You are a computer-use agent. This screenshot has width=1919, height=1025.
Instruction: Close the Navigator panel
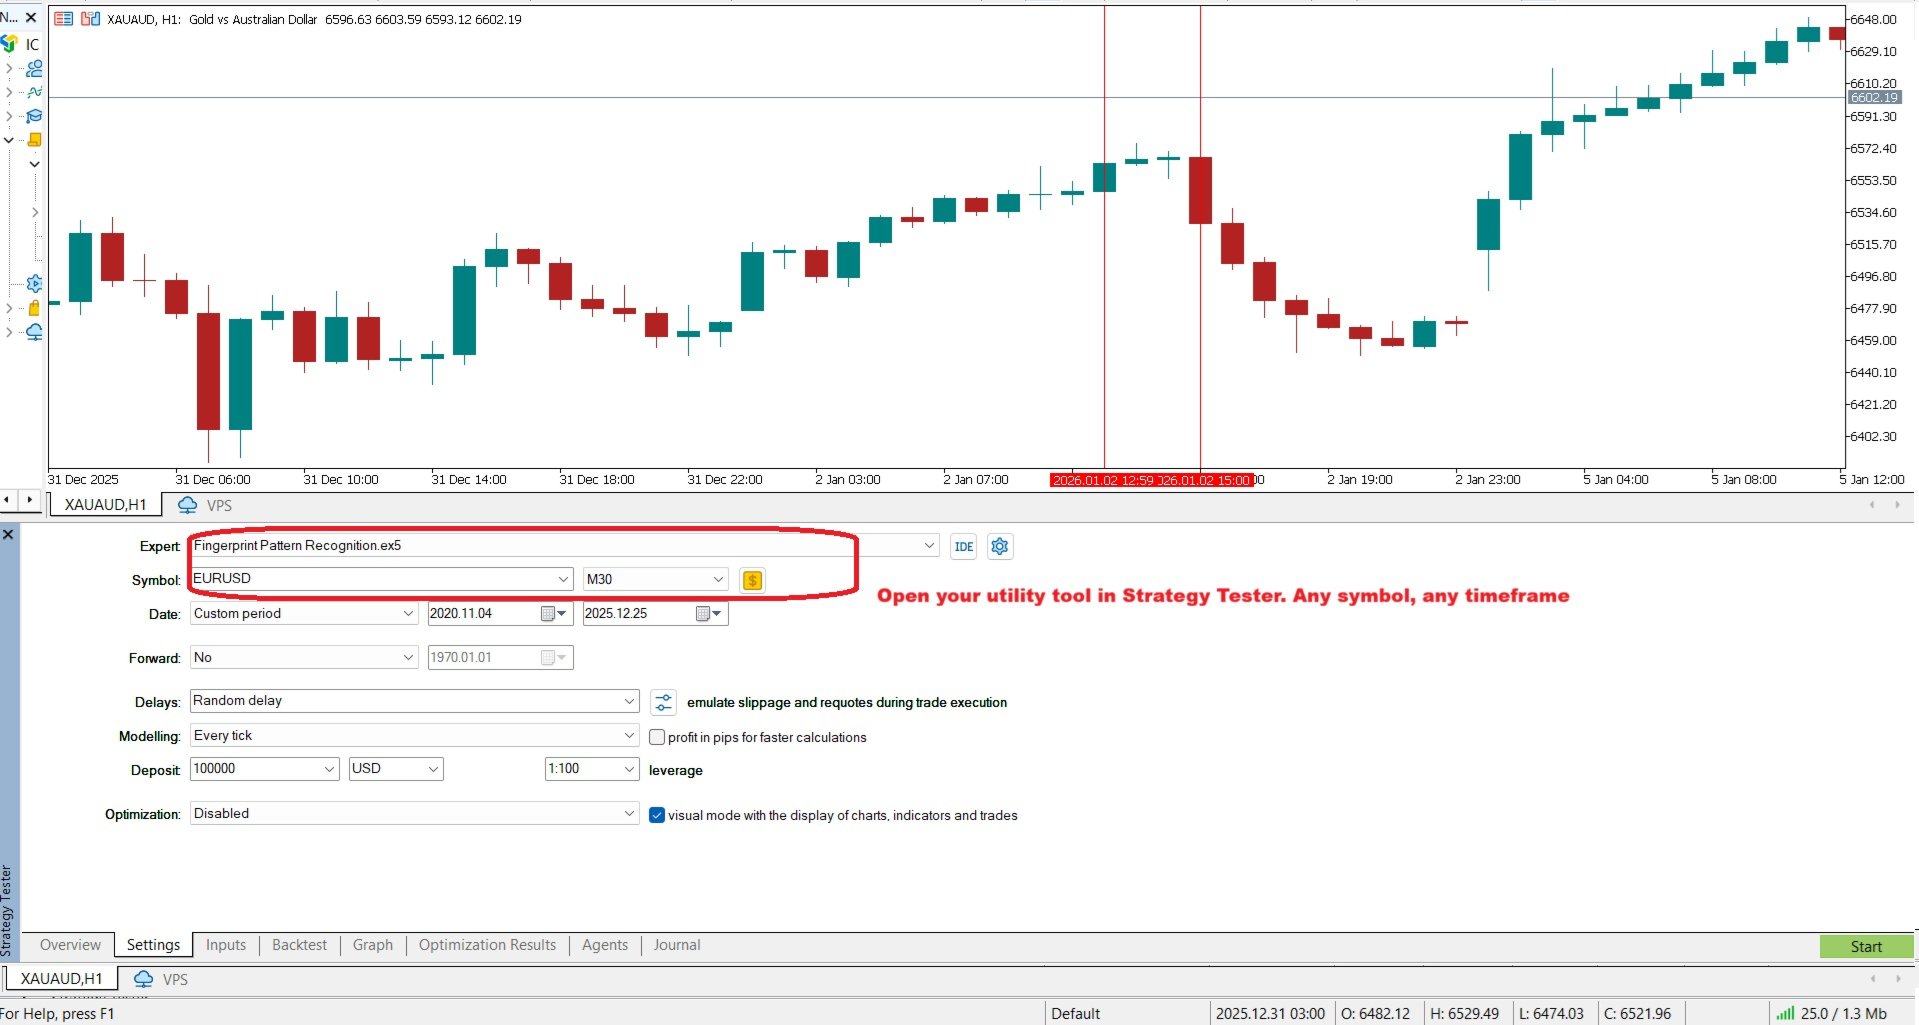click(x=31, y=17)
